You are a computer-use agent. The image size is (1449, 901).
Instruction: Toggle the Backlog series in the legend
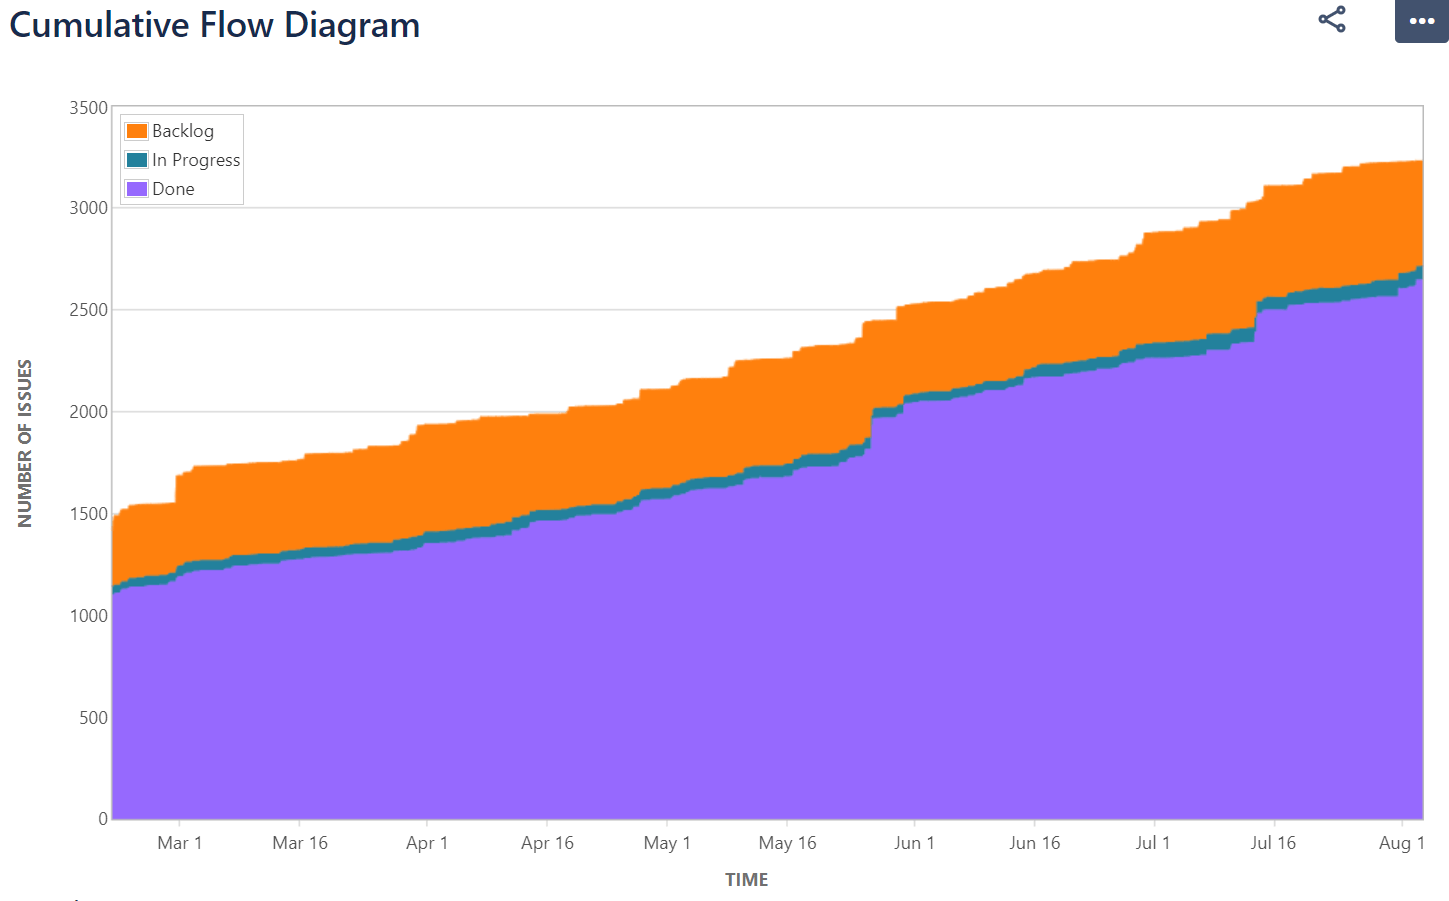pos(183,130)
